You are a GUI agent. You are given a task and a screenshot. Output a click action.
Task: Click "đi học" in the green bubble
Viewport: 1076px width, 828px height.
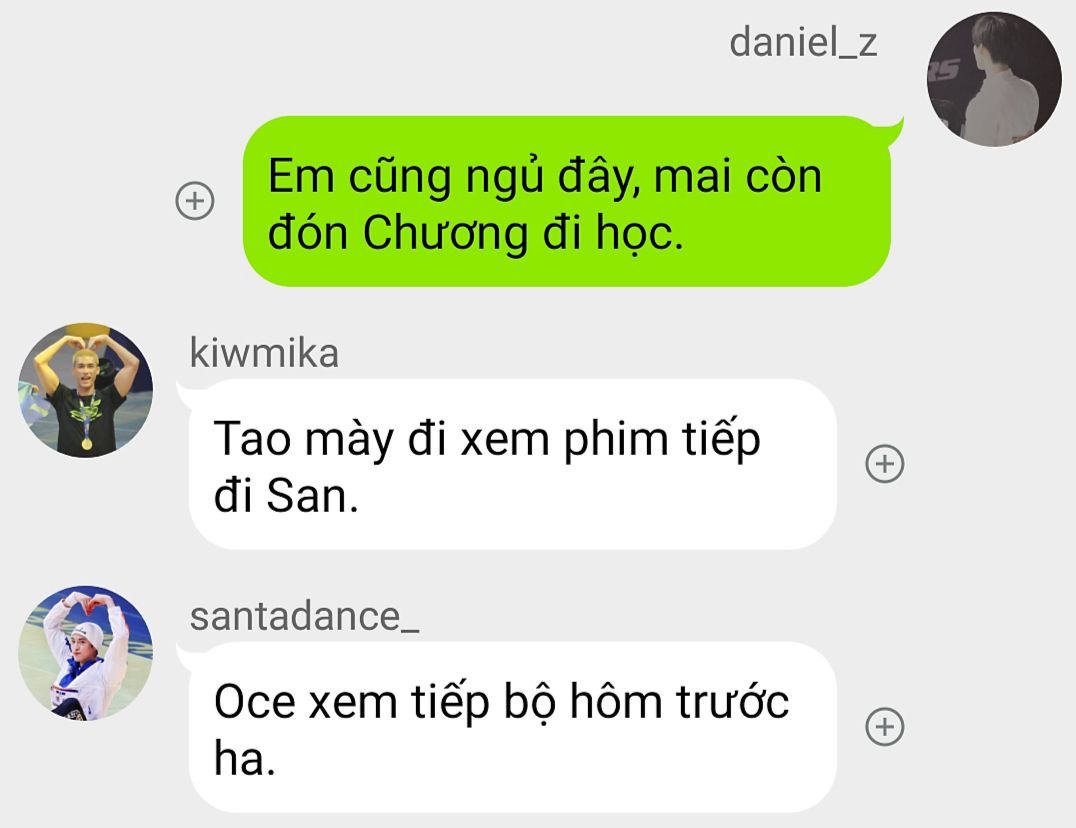(x=613, y=233)
